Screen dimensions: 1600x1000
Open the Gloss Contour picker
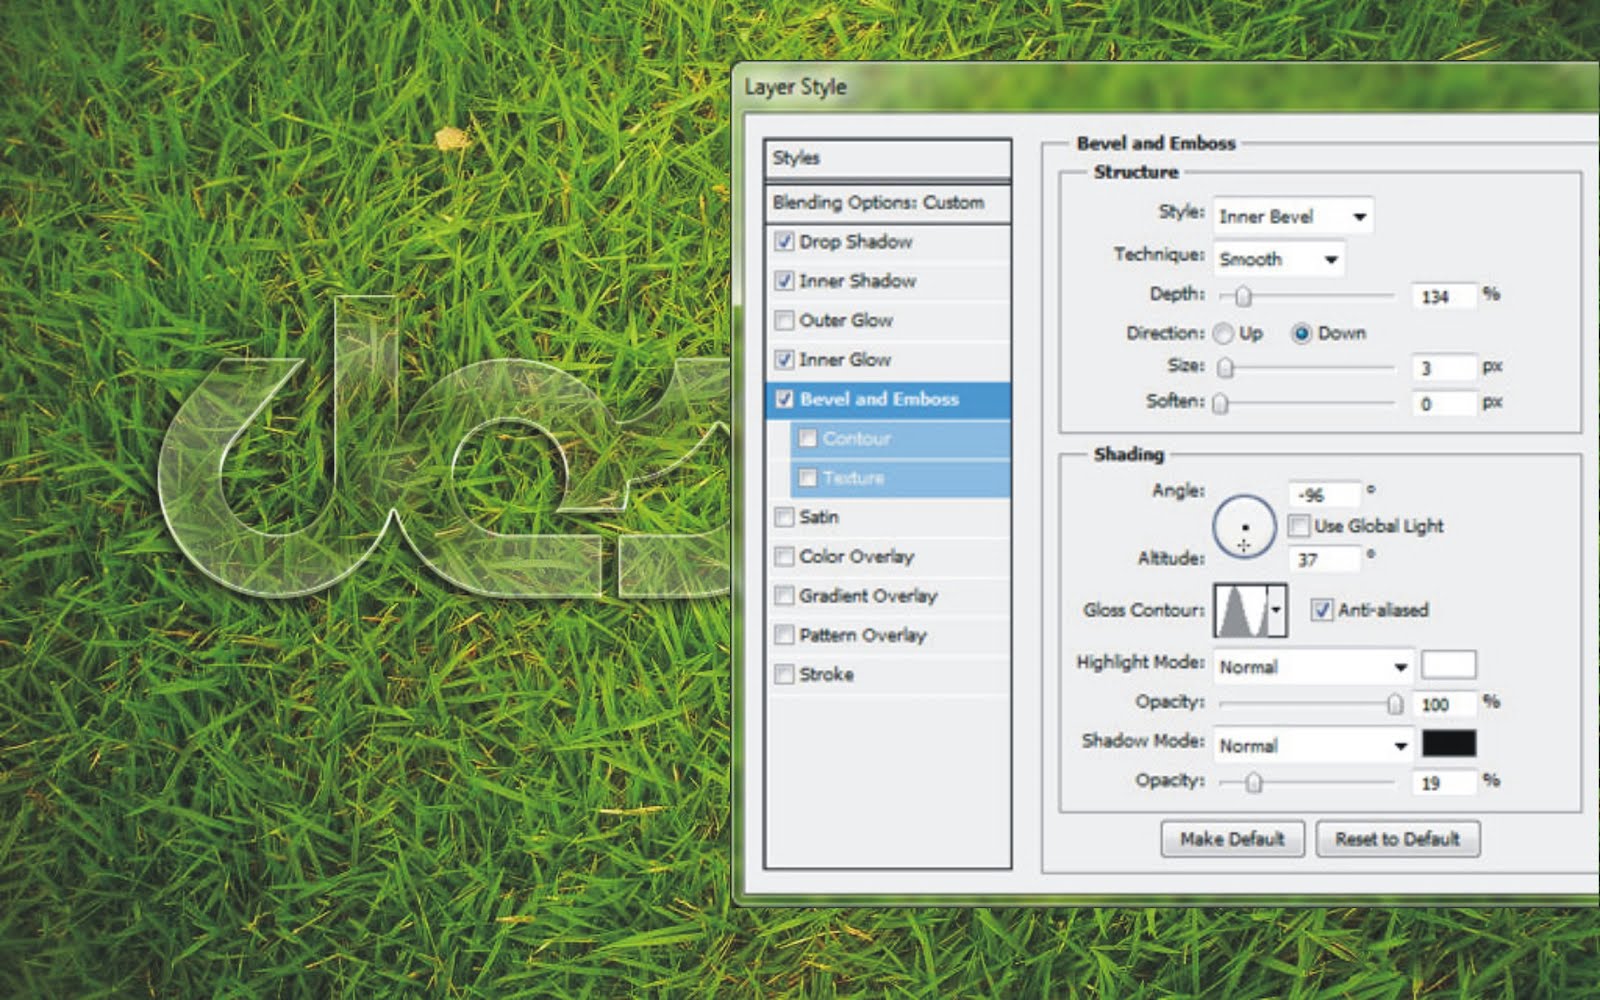(1242, 610)
